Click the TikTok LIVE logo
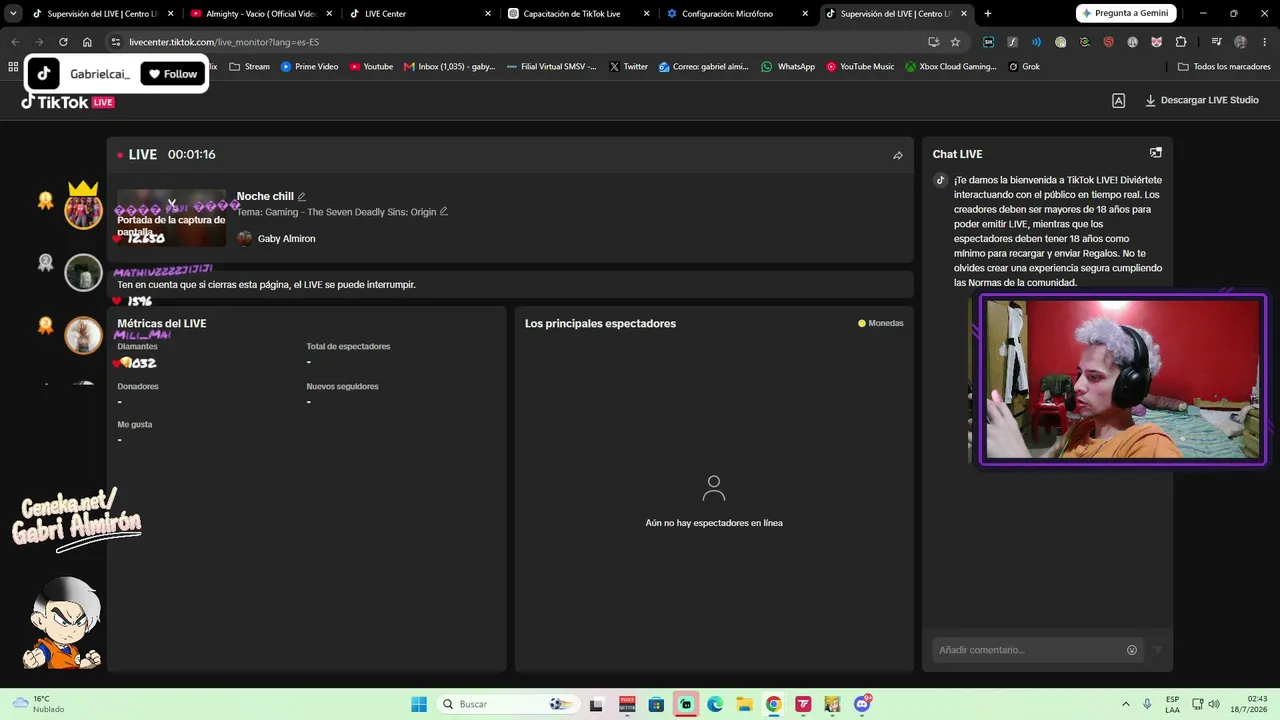Viewport: 1280px width, 720px height. (x=68, y=102)
